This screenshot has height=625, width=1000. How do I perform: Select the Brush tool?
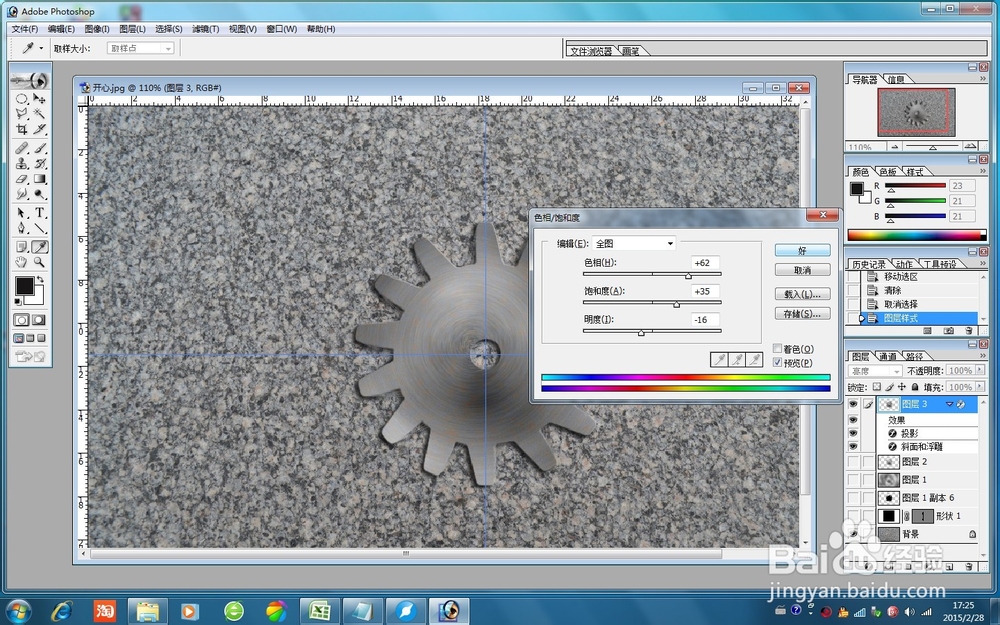pyautogui.click(x=40, y=148)
